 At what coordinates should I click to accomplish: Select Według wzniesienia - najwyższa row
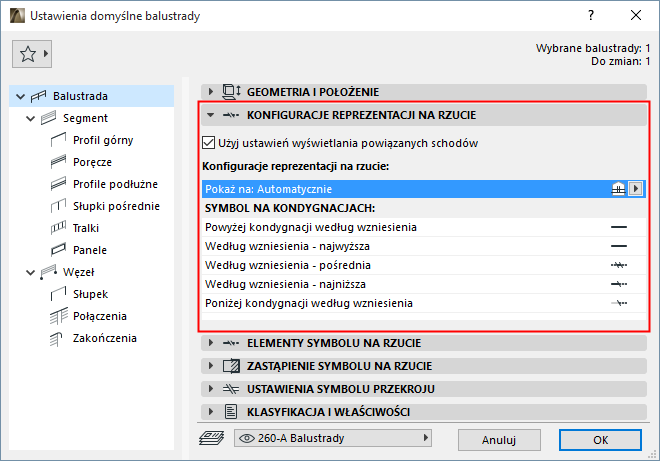(423, 246)
